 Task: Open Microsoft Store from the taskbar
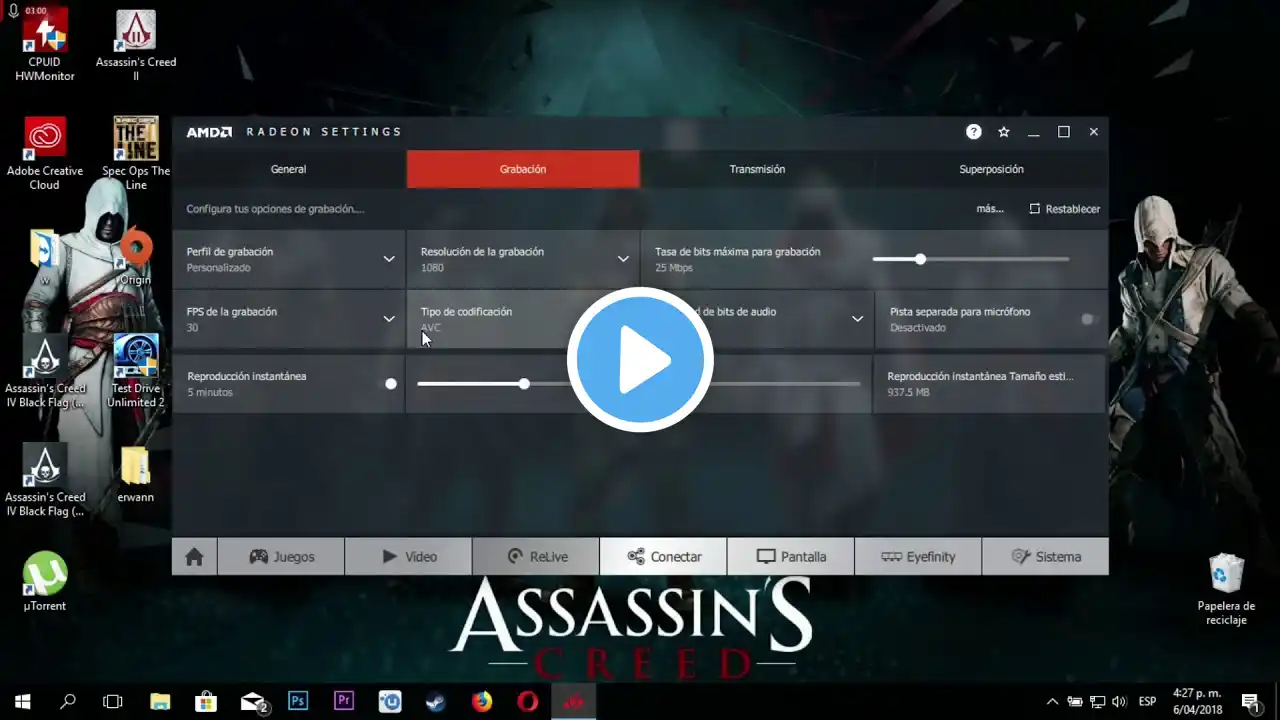coord(206,701)
